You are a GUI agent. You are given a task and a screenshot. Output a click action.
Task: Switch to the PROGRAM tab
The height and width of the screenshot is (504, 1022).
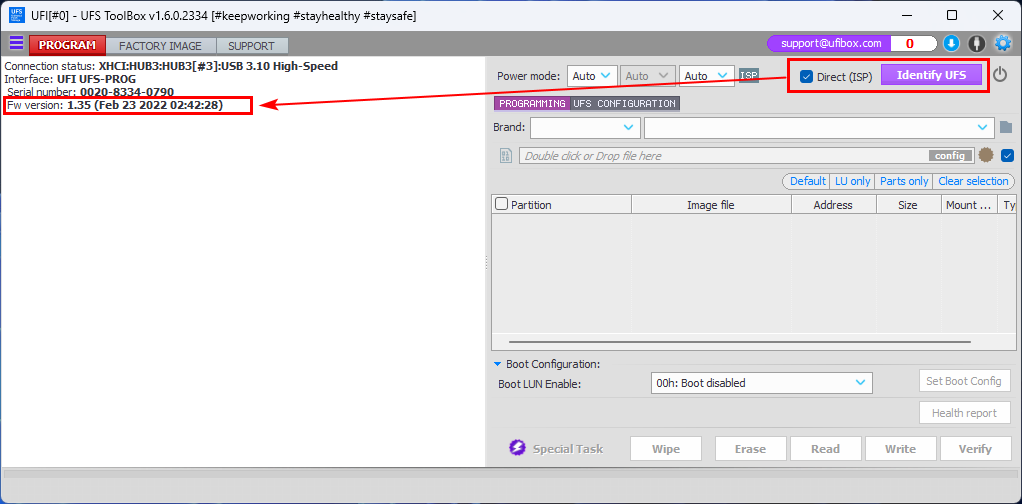pos(67,46)
